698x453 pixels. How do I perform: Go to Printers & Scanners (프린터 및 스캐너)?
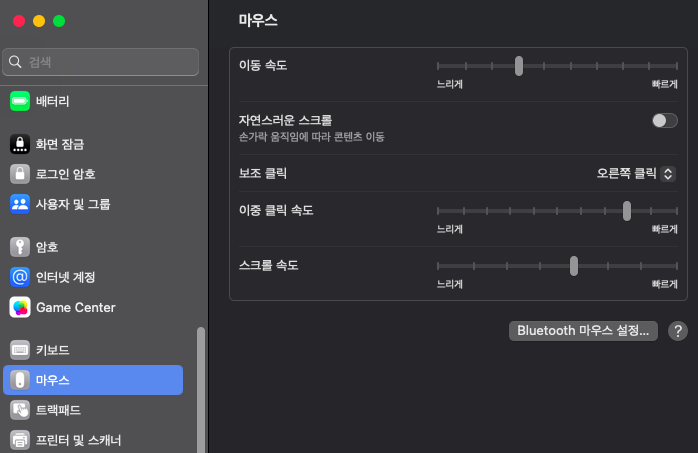78,439
